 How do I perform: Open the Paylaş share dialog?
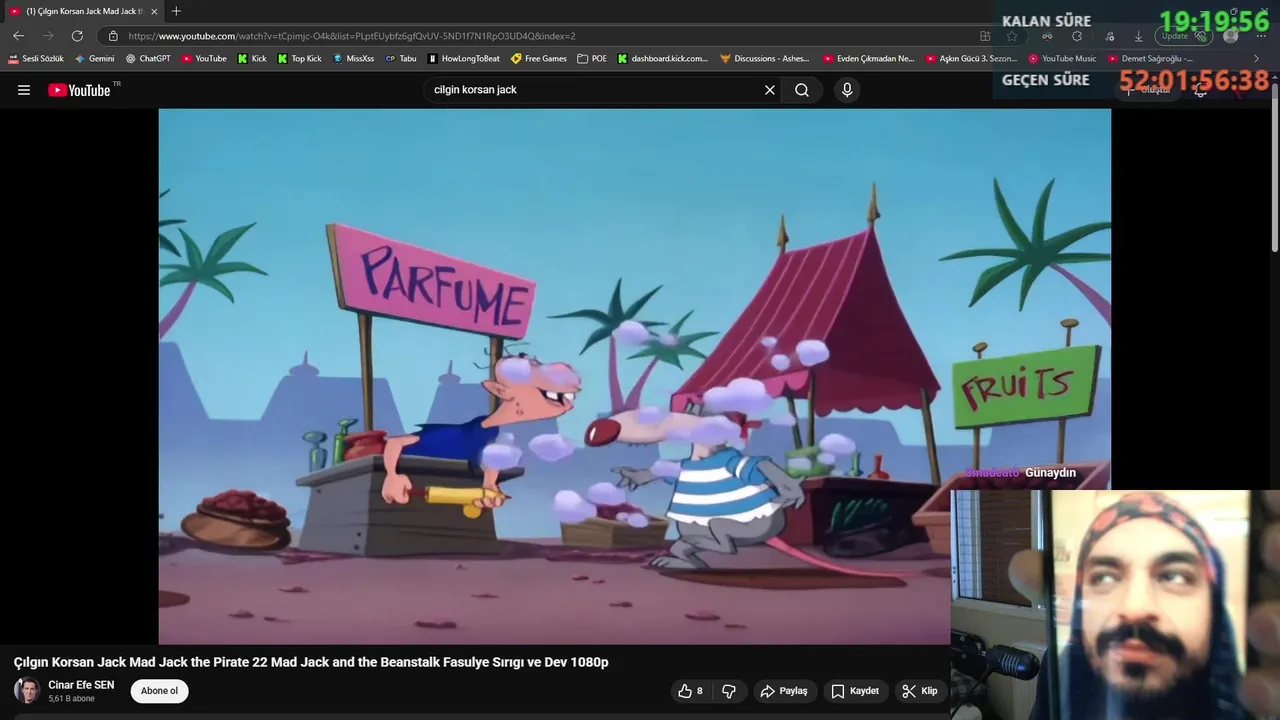(784, 691)
